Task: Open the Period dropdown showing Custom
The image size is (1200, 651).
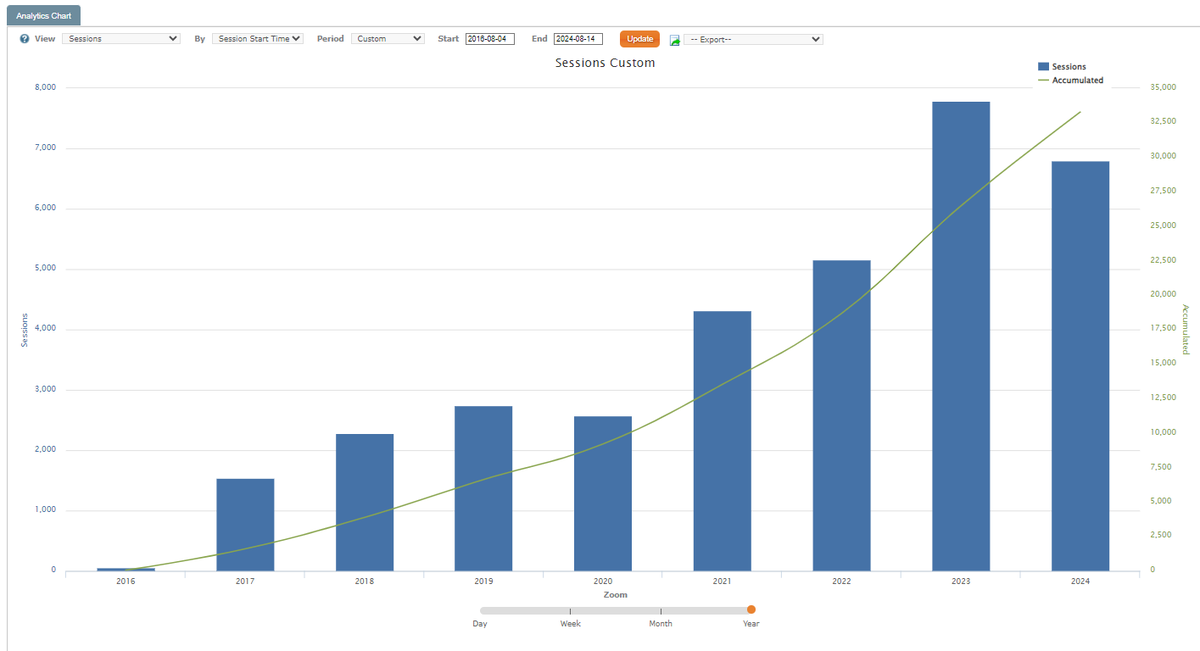Action: click(x=388, y=39)
